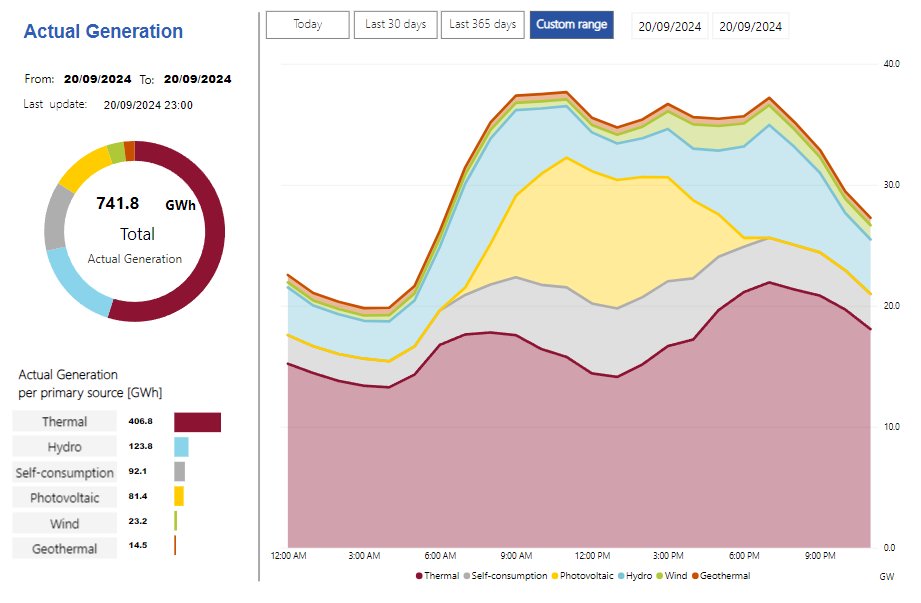
Task: Click the Thermal segment of donut chart
Action: click(213, 240)
